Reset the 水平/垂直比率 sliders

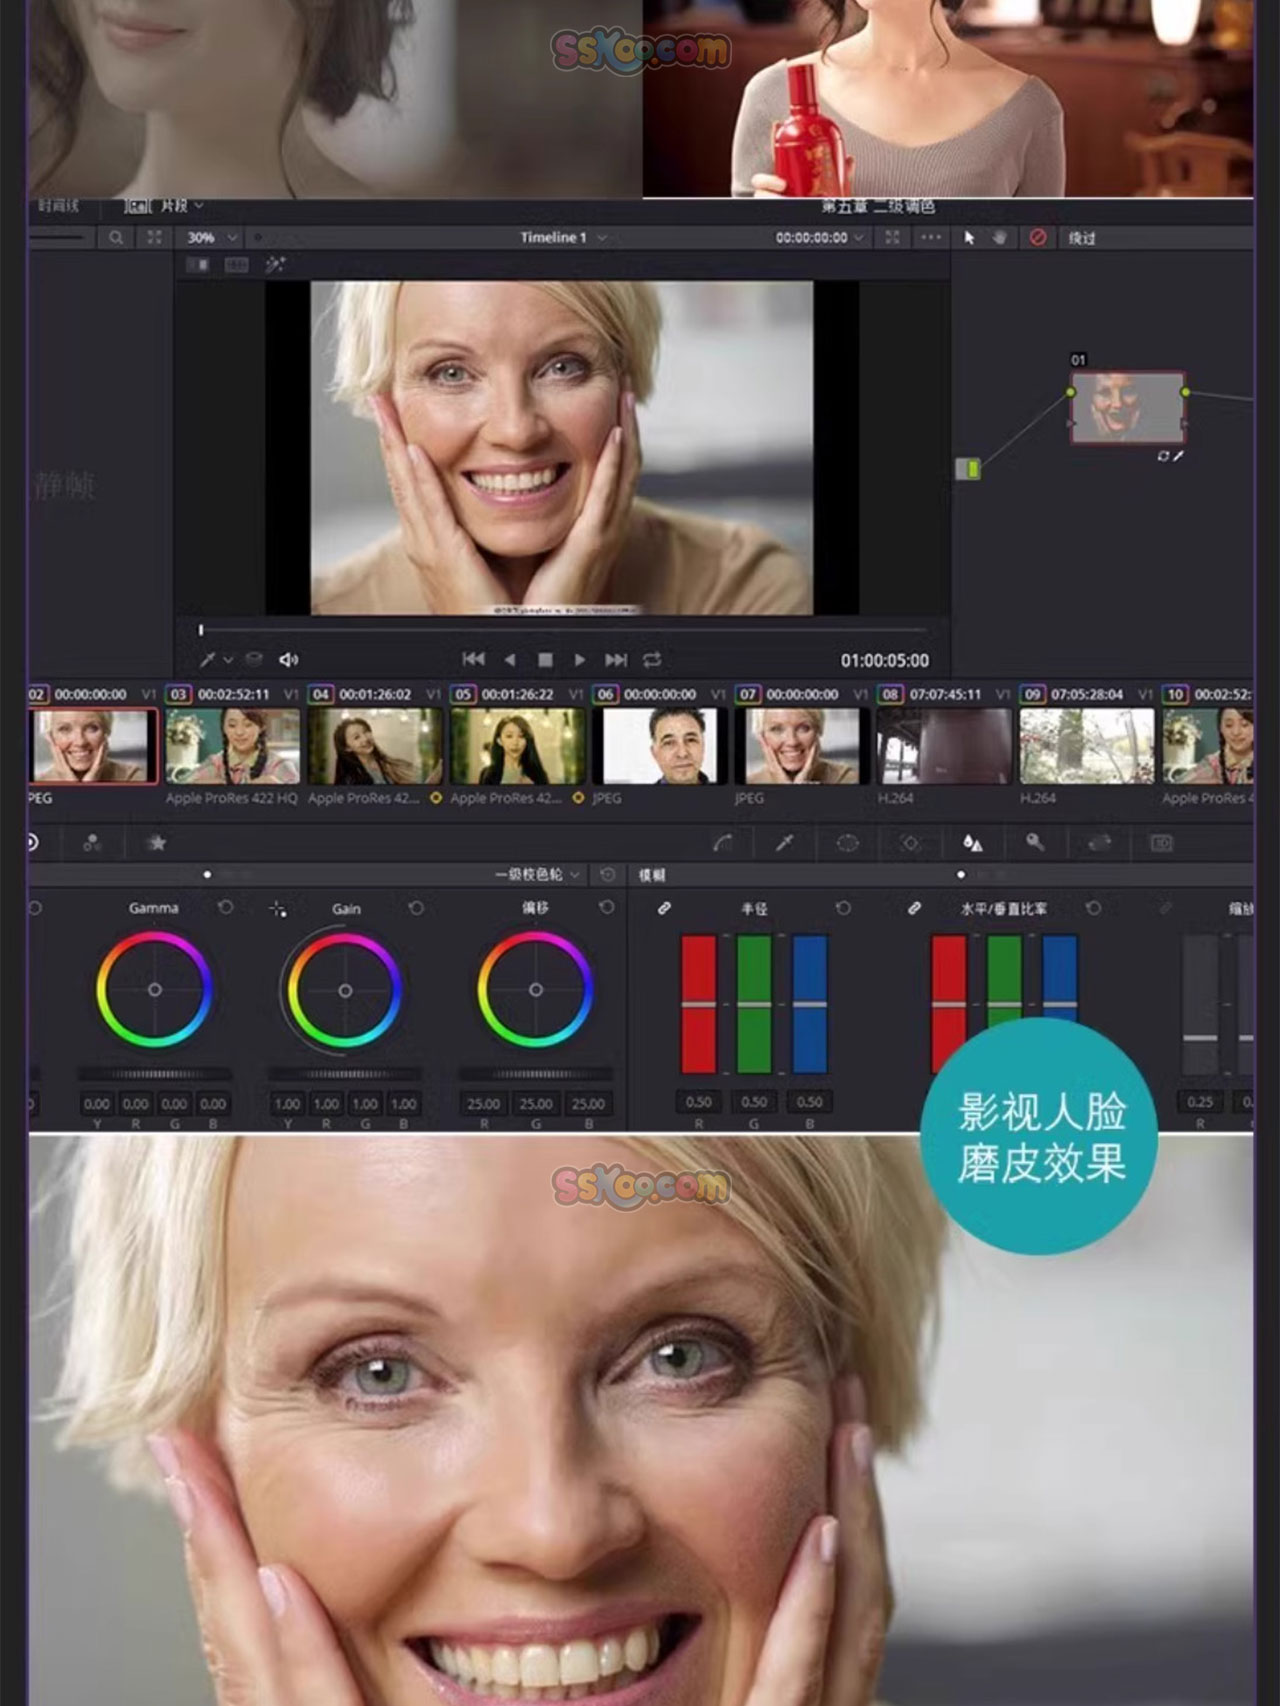pyautogui.click(x=1093, y=908)
